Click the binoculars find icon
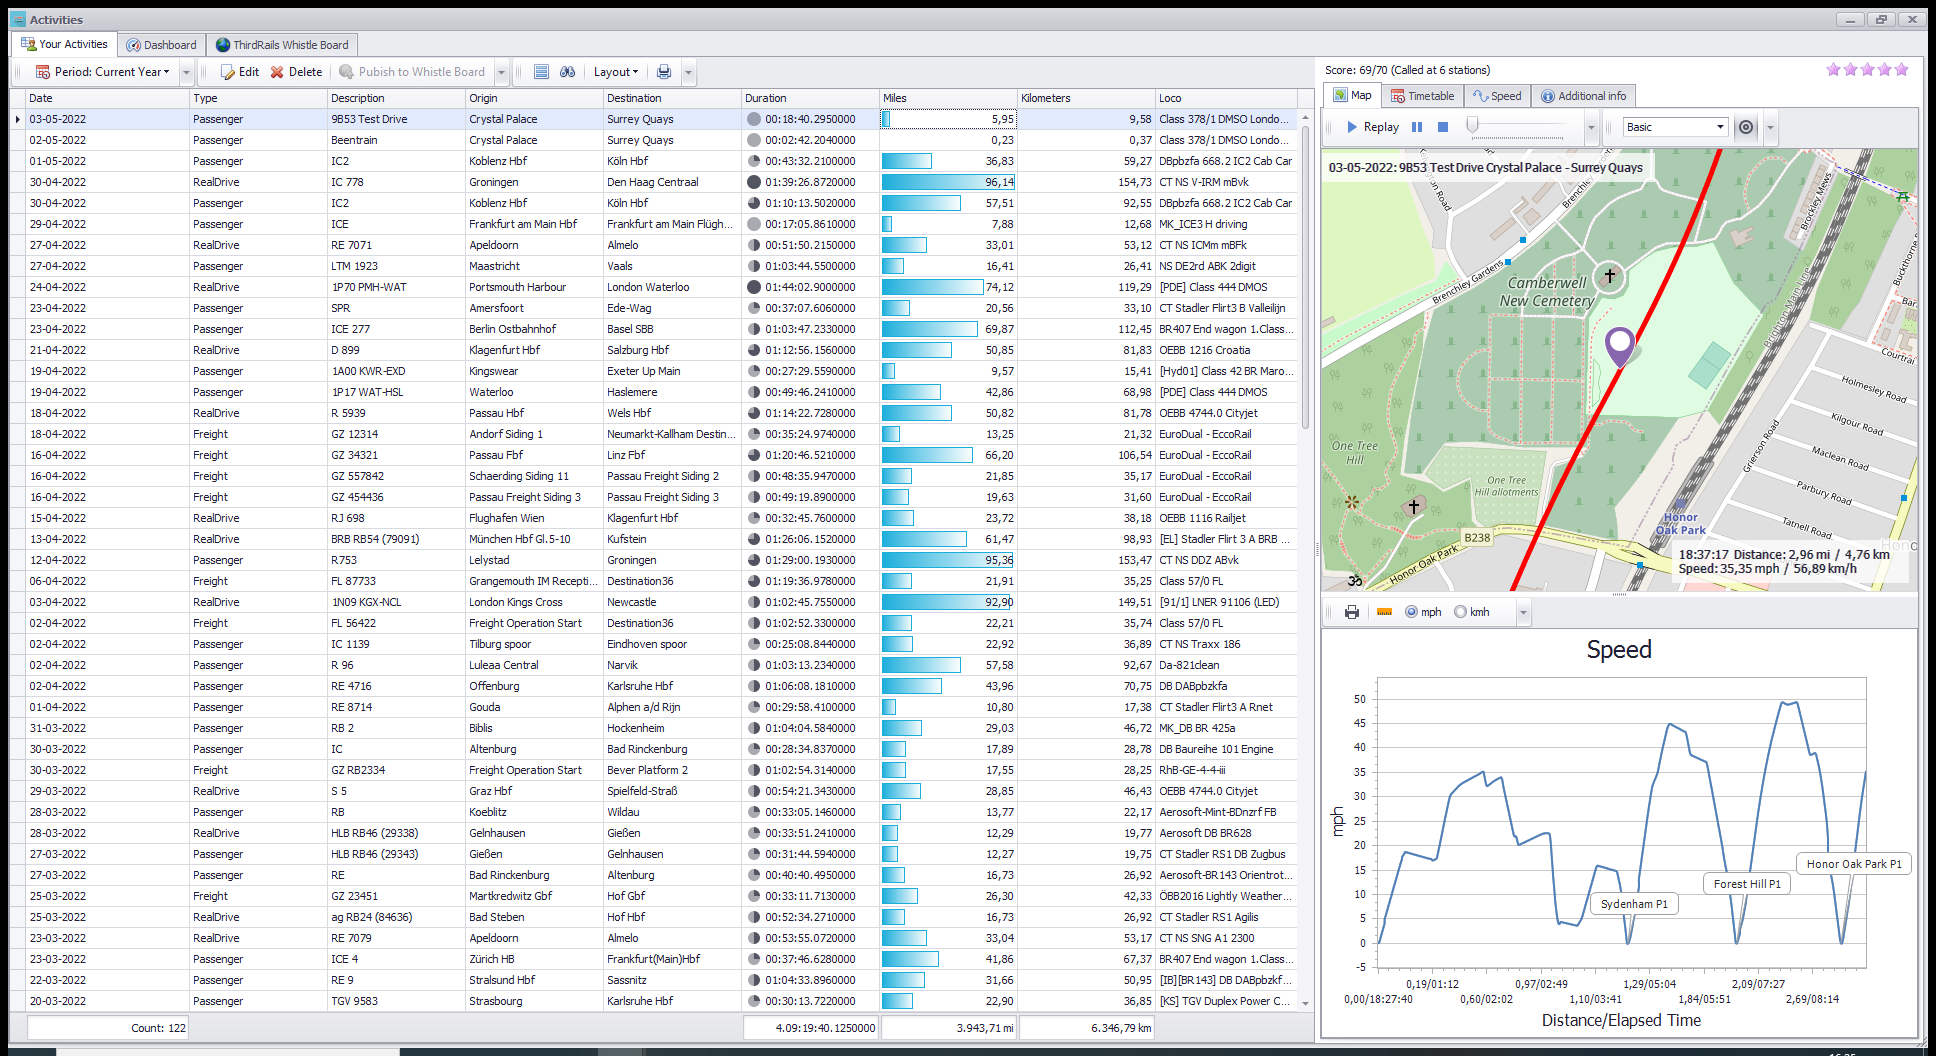This screenshot has width=1936, height=1056. (x=567, y=72)
